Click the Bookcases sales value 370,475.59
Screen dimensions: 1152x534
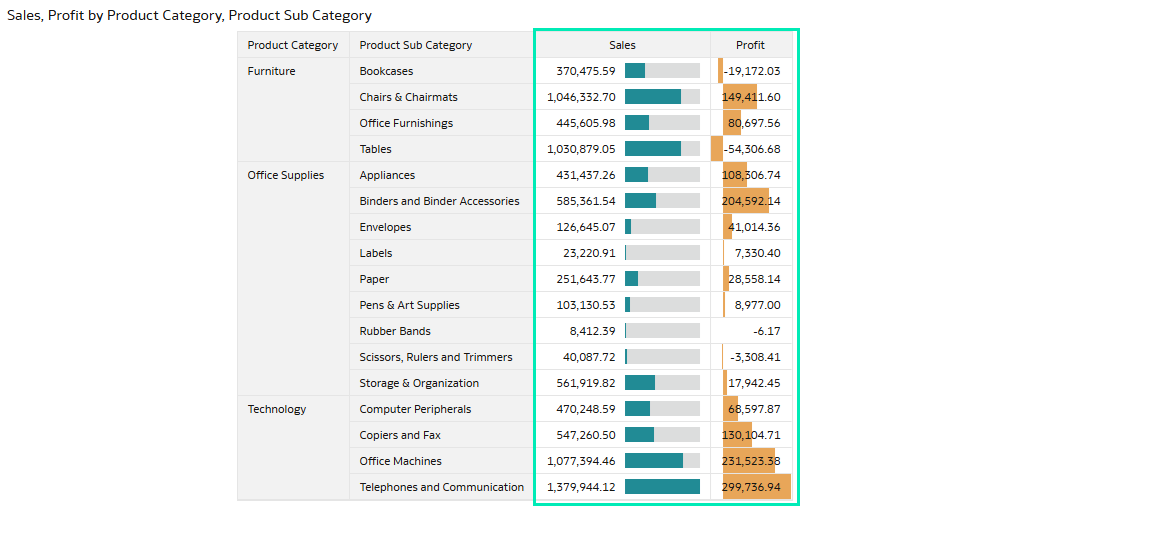[586, 71]
